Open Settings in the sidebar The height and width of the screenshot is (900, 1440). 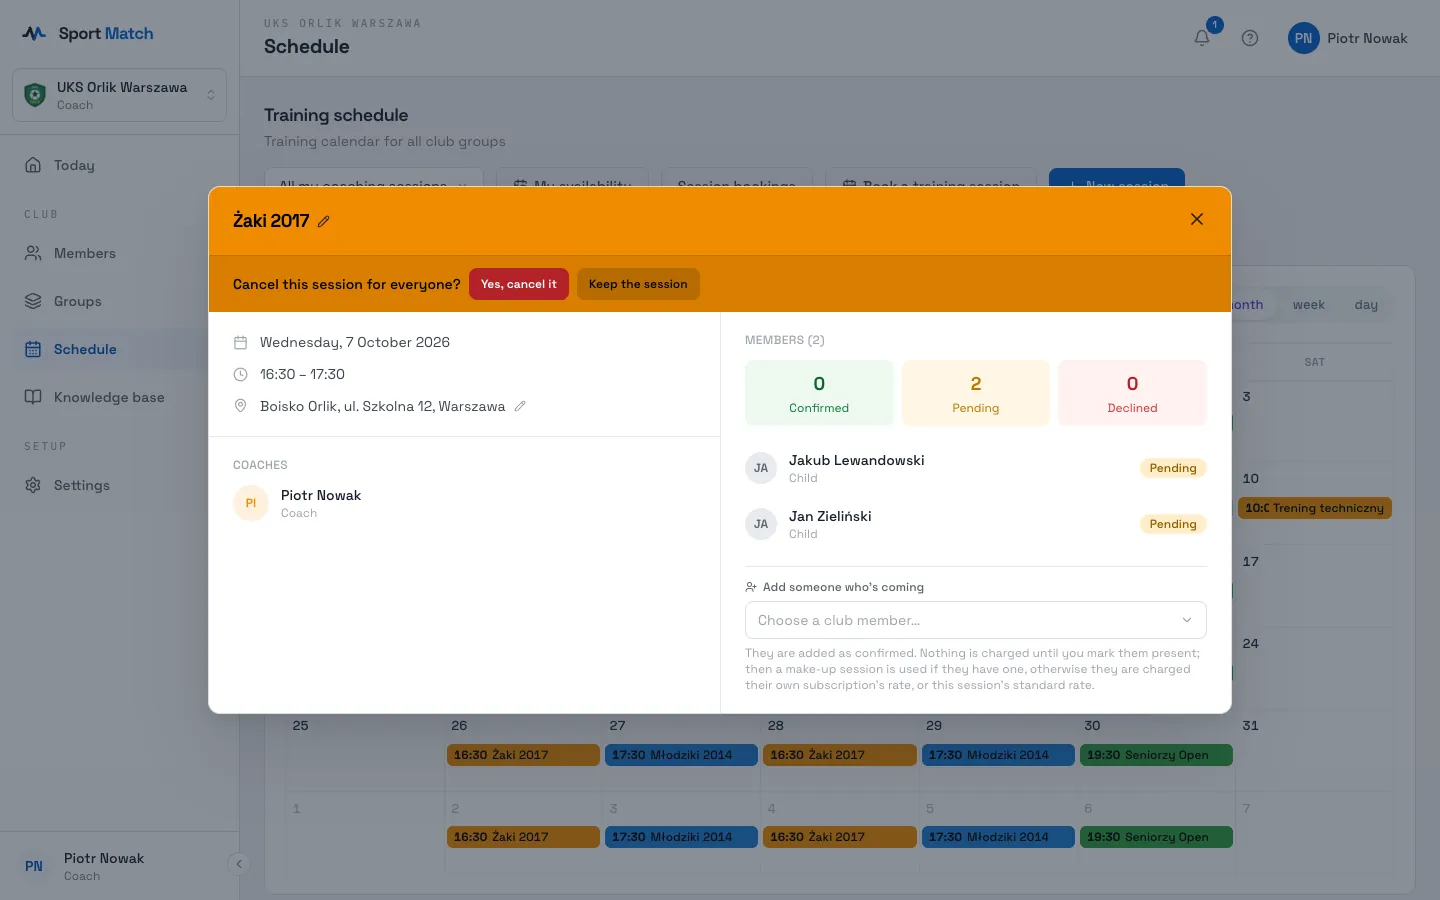[120, 485]
